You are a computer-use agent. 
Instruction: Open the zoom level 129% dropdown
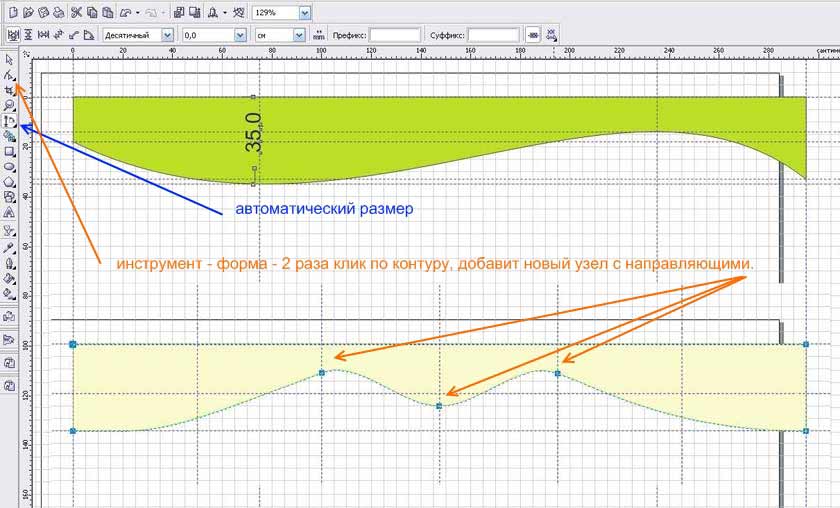coord(304,13)
